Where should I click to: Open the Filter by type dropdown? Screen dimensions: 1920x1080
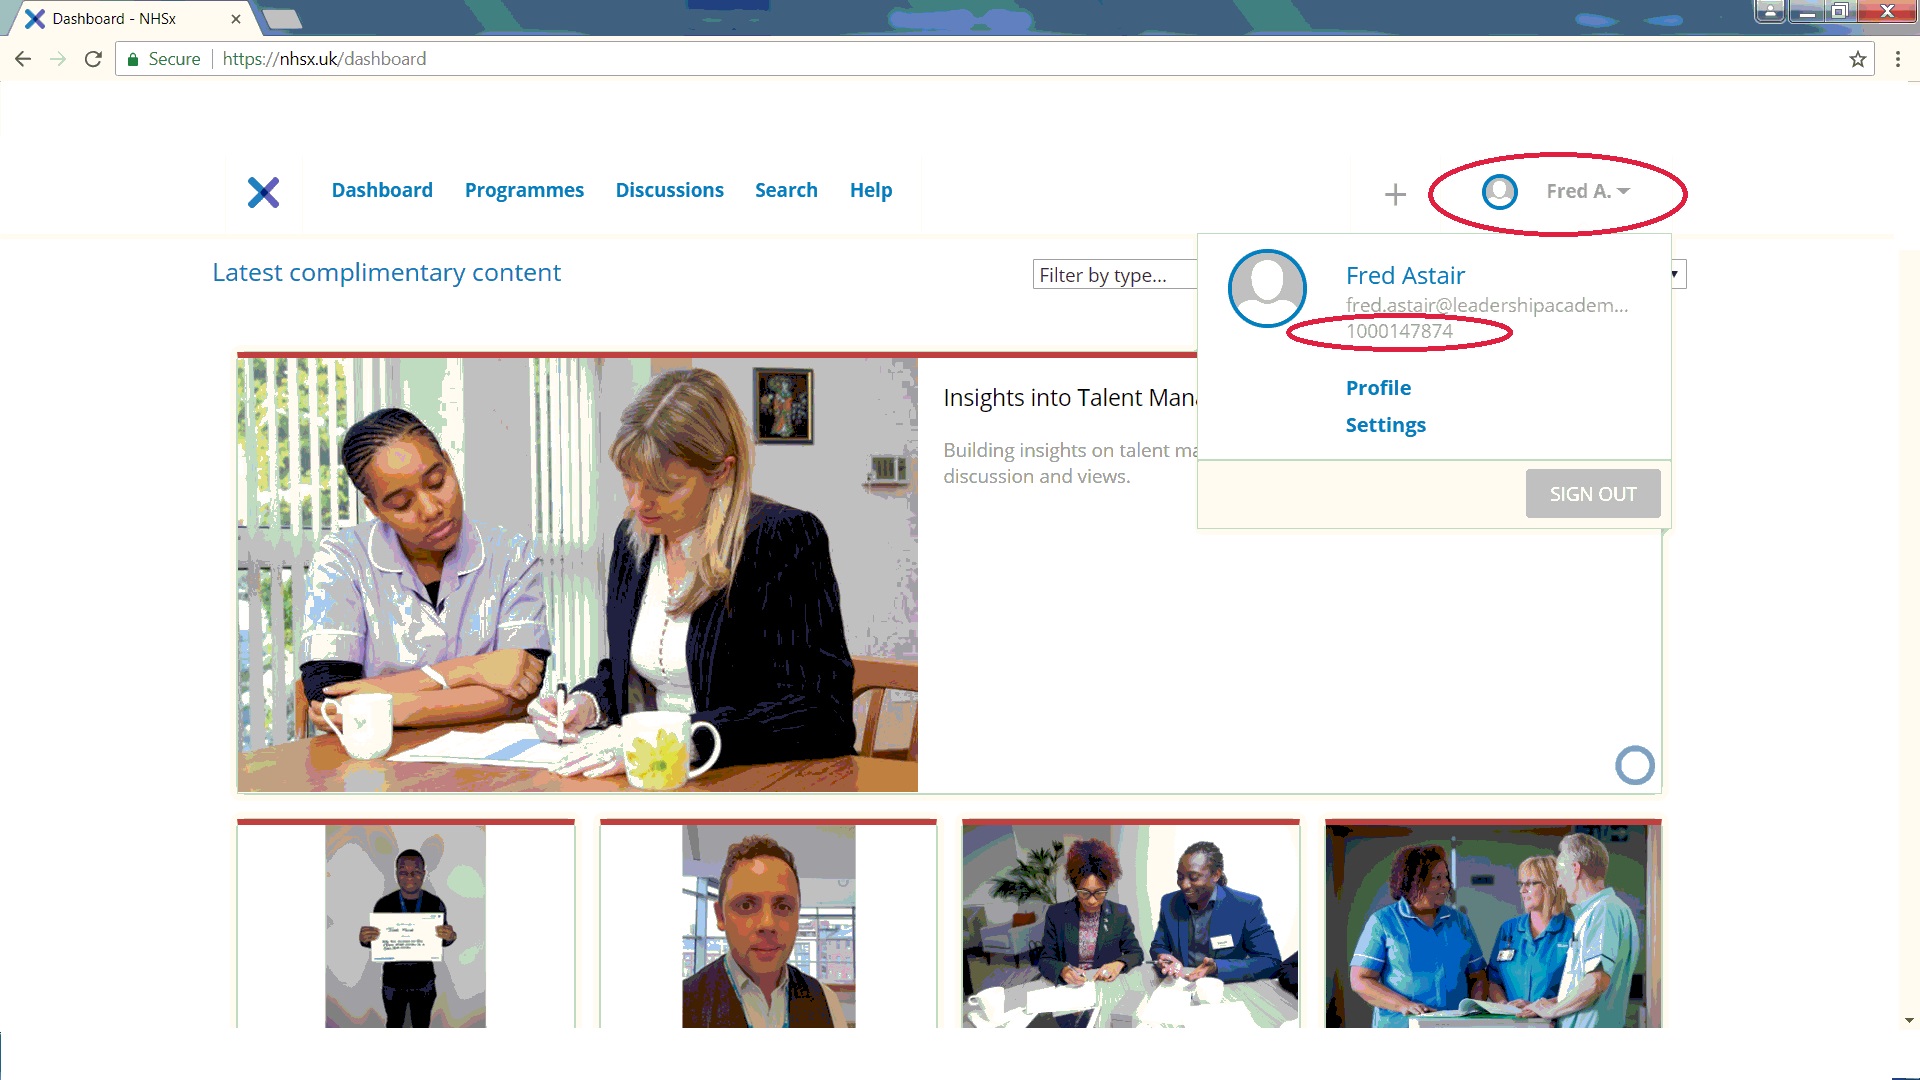coord(1113,275)
